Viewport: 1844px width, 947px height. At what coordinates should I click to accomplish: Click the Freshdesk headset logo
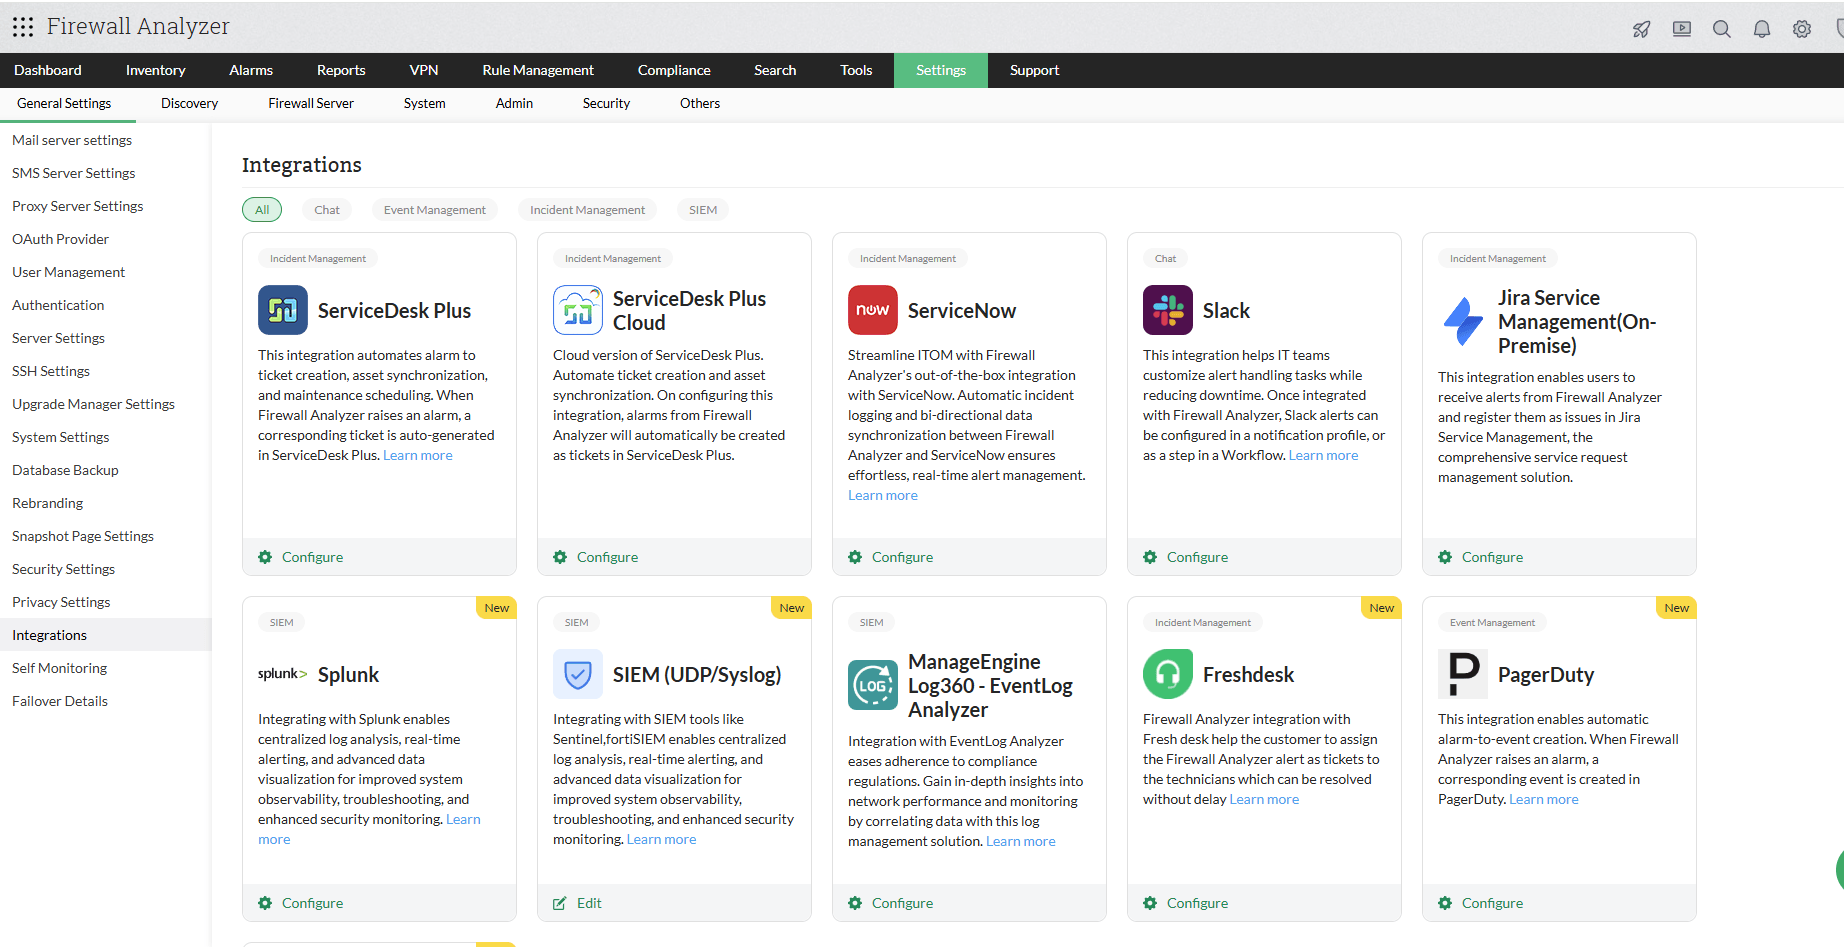tap(1167, 674)
